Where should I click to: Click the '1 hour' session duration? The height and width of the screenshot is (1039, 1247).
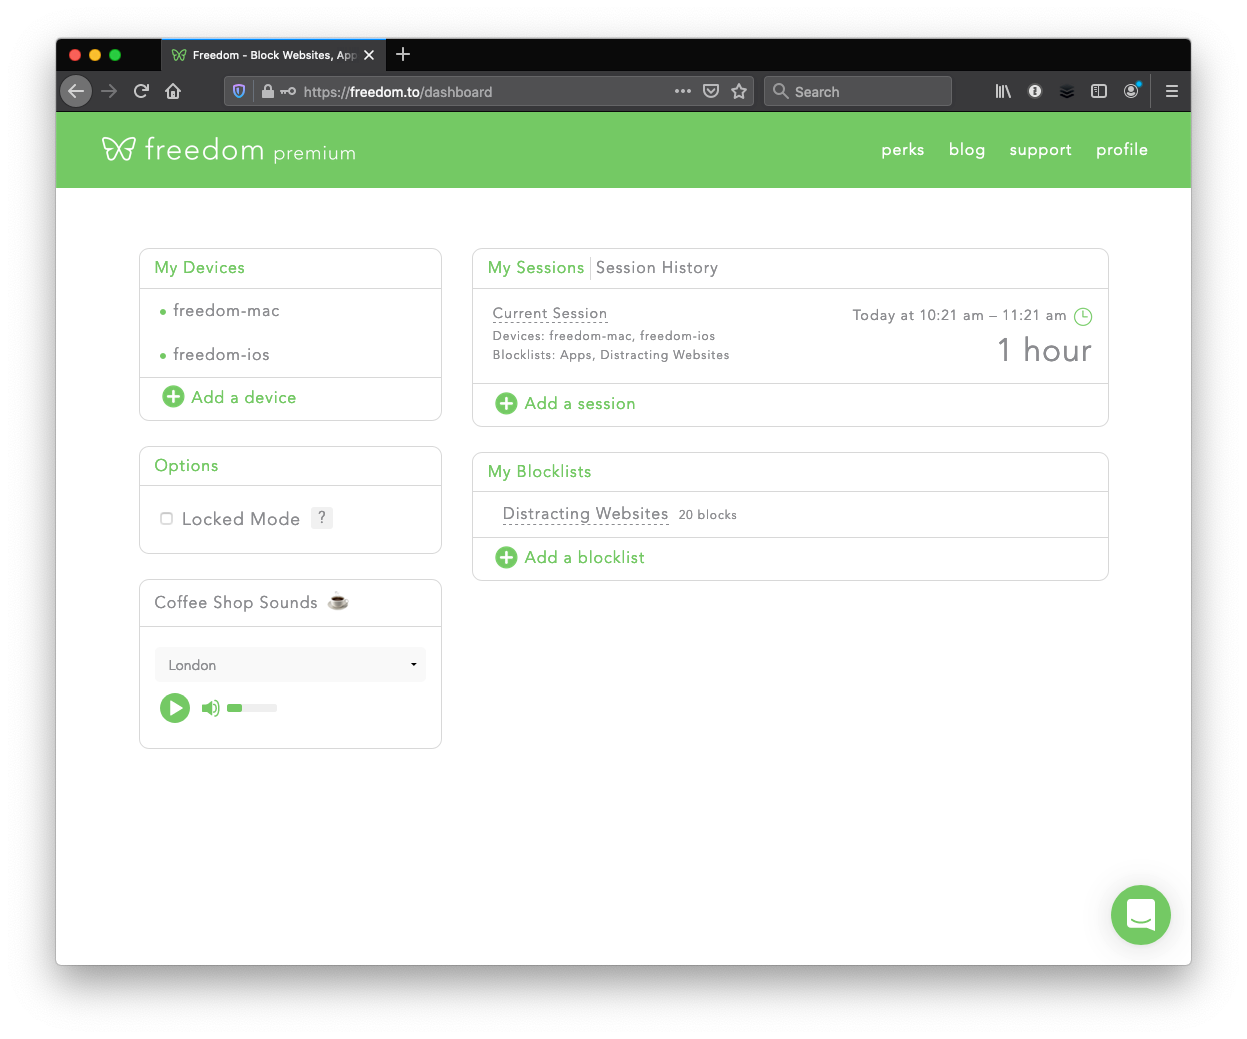pyautogui.click(x=1044, y=350)
